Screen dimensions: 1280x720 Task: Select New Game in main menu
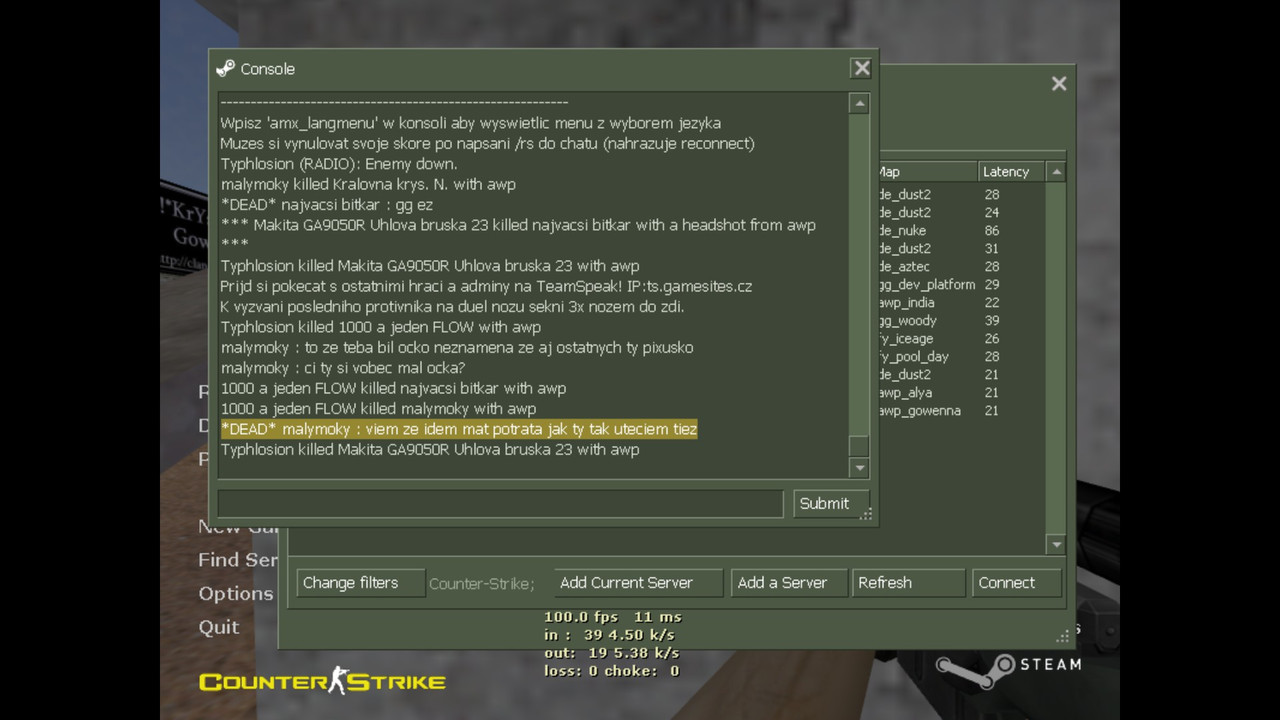[x=238, y=527]
